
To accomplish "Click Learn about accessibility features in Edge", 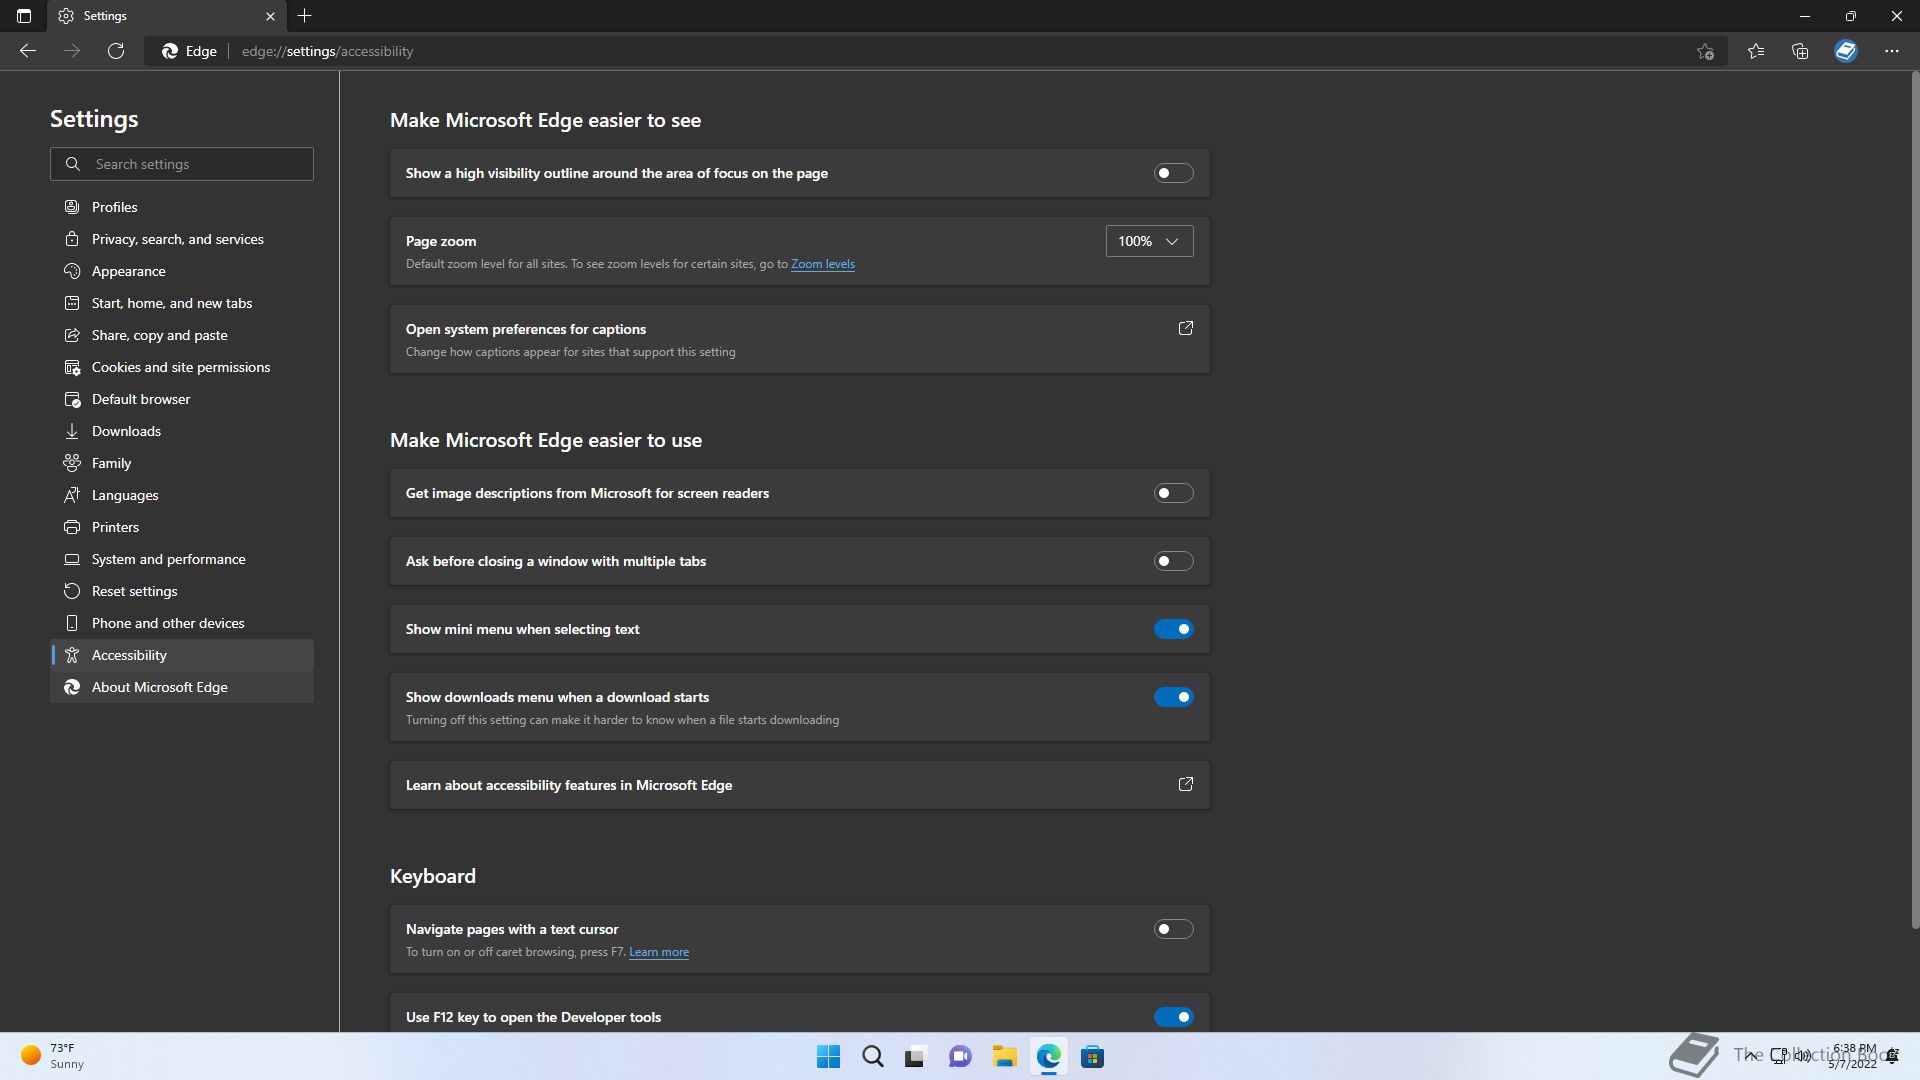I will click(799, 785).
